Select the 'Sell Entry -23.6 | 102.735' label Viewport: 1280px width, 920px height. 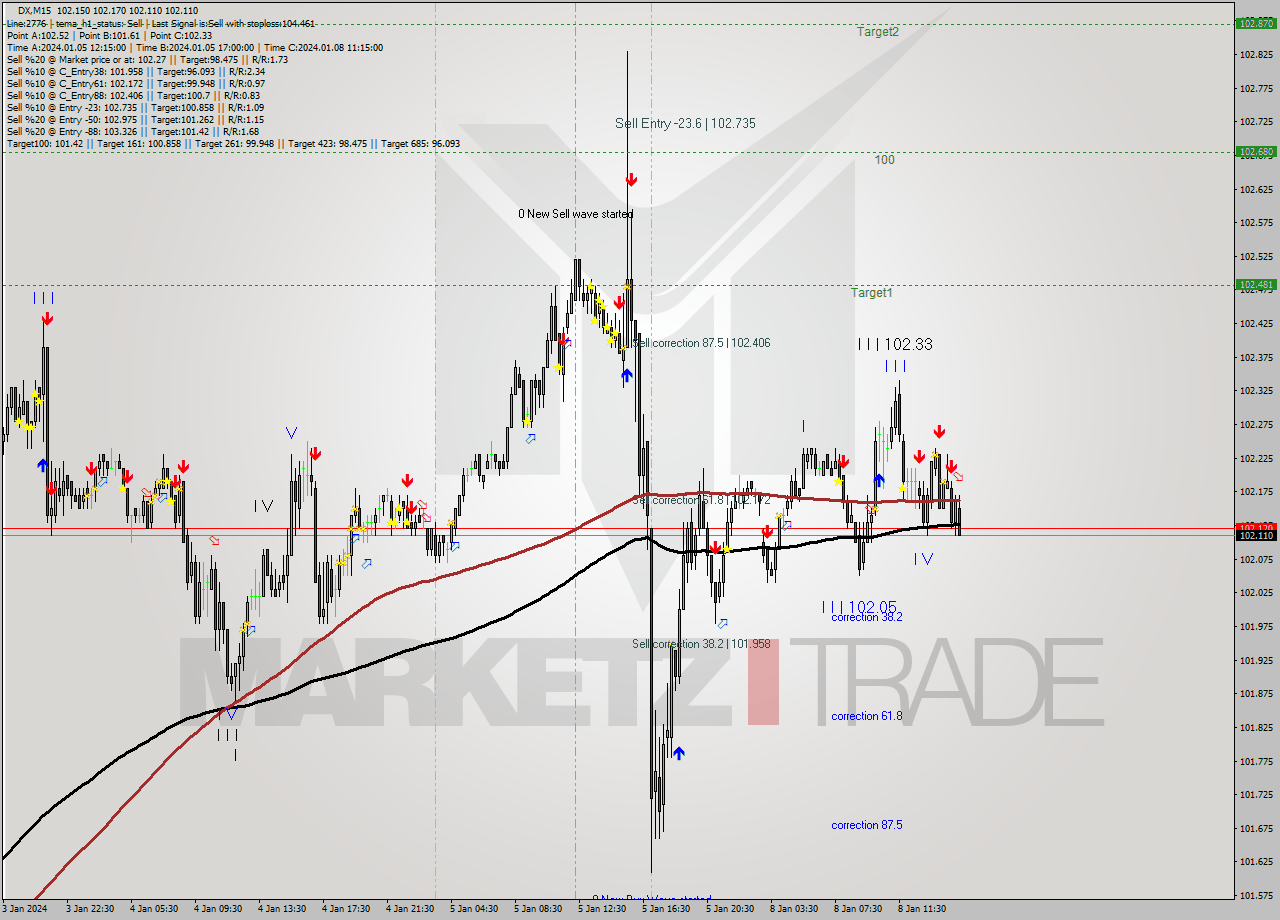click(x=685, y=123)
